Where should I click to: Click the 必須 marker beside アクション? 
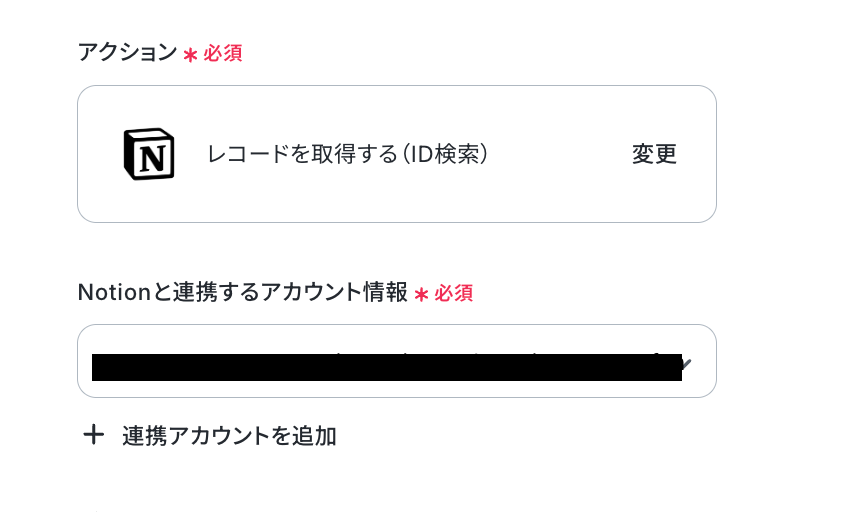tap(223, 53)
